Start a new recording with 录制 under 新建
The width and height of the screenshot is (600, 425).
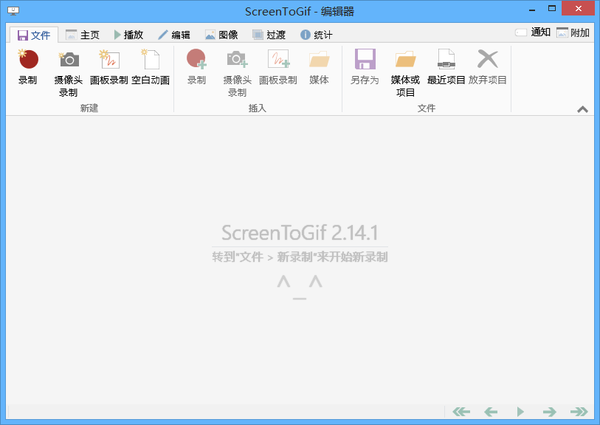(x=28, y=67)
